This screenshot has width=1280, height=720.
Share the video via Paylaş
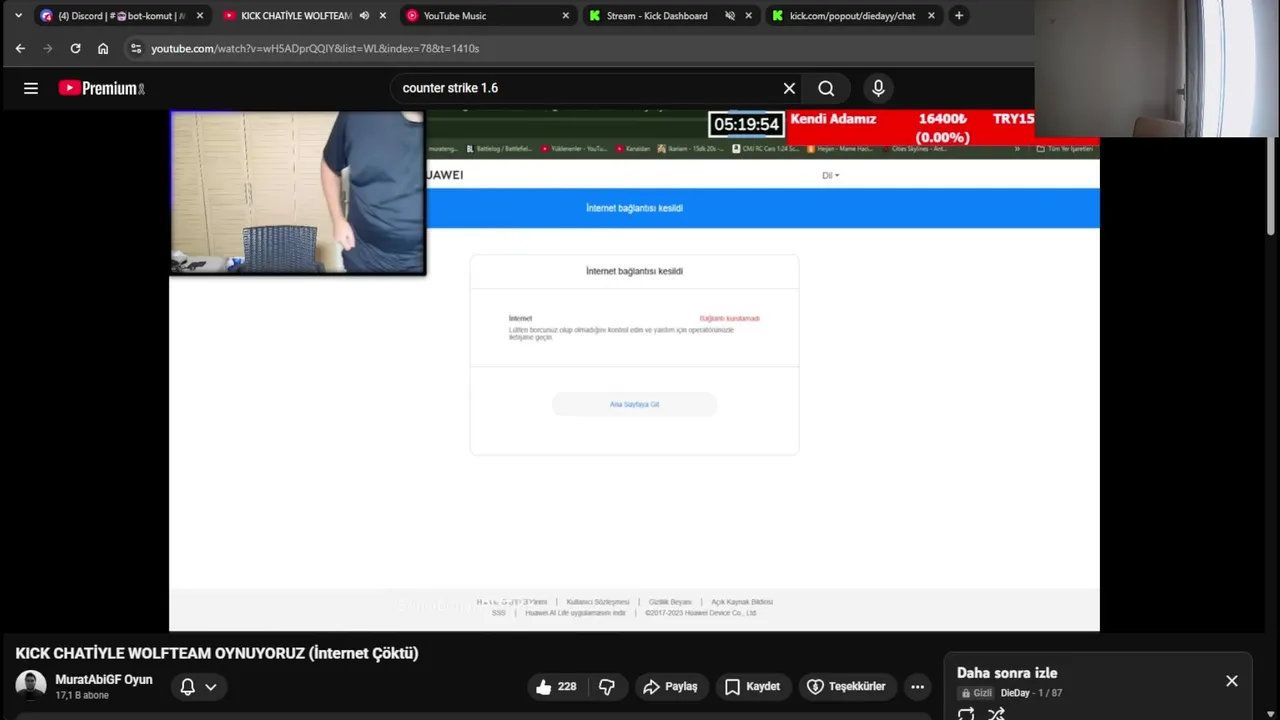pos(671,686)
